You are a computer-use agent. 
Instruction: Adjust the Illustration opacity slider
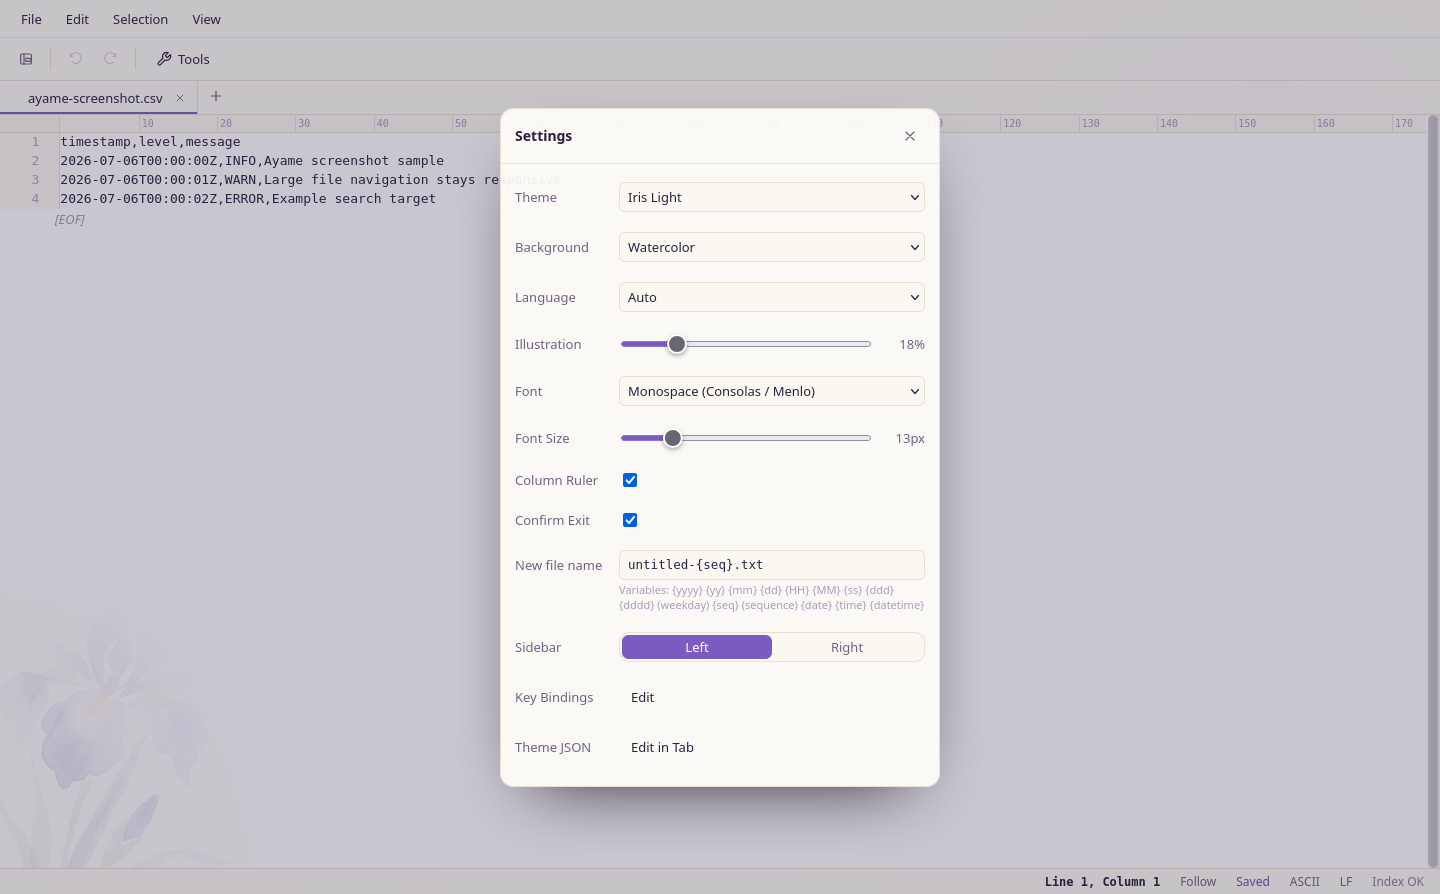(x=746, y=344)
